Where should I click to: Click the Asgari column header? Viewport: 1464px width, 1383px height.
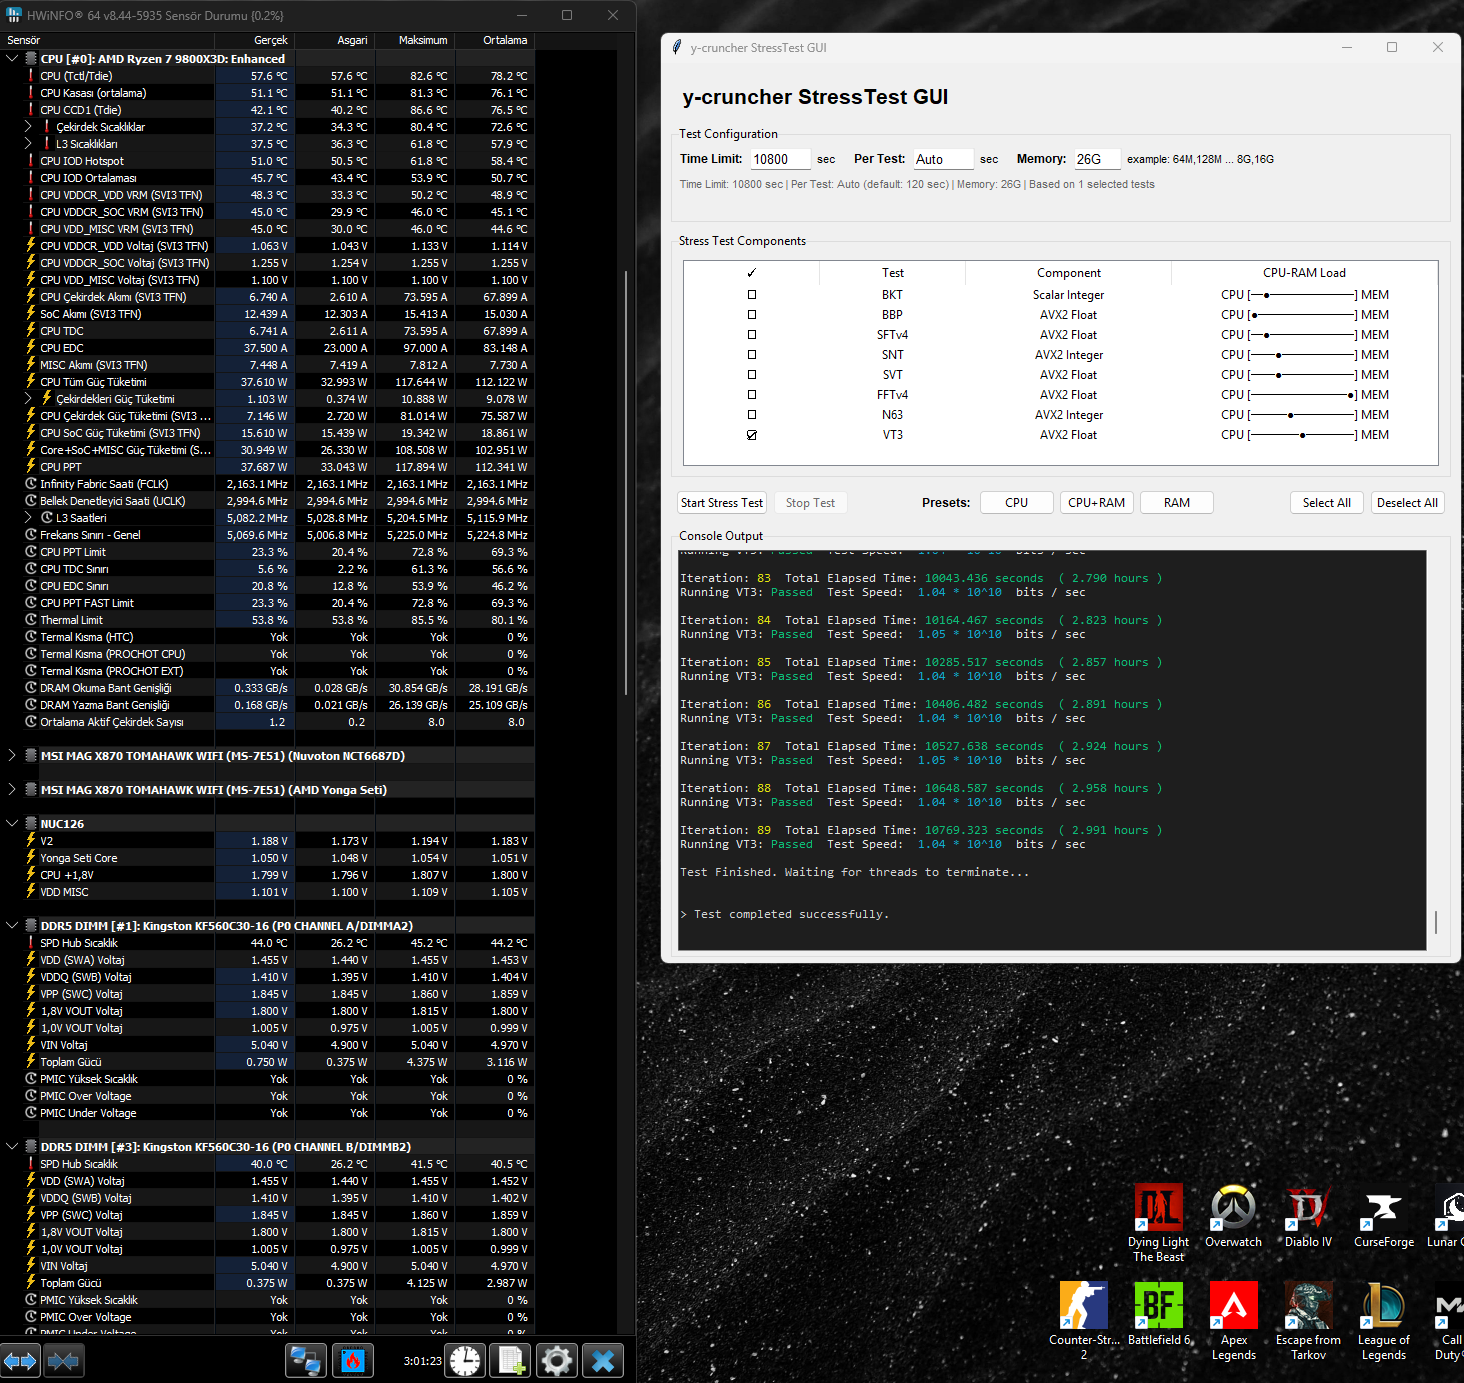(334, 40)
